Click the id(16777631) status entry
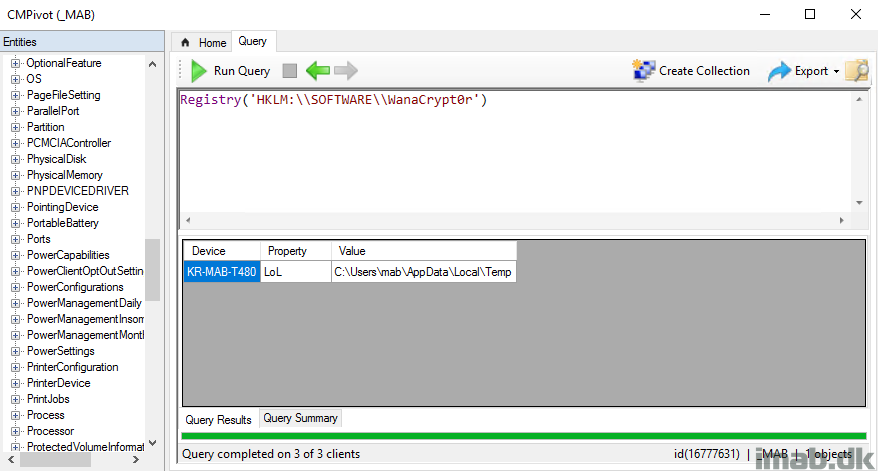The height and width of the screenshot is (471, 878). pos(707,454)
